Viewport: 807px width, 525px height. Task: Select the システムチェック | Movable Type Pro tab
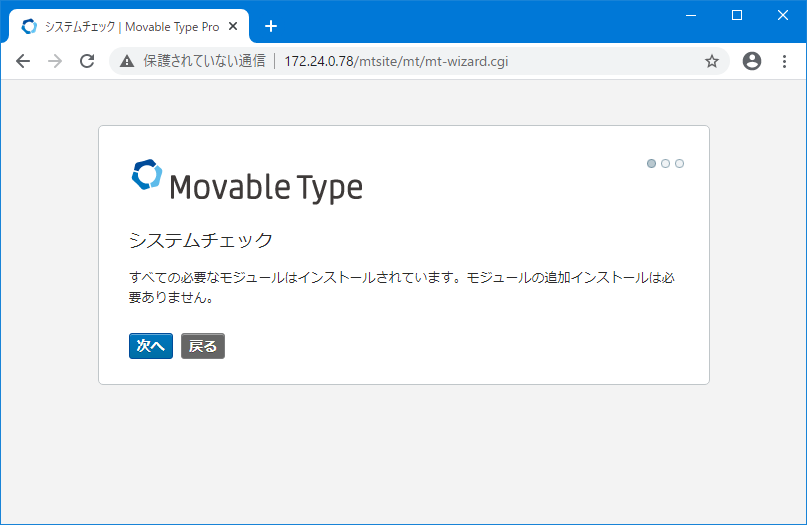(129, 26)
